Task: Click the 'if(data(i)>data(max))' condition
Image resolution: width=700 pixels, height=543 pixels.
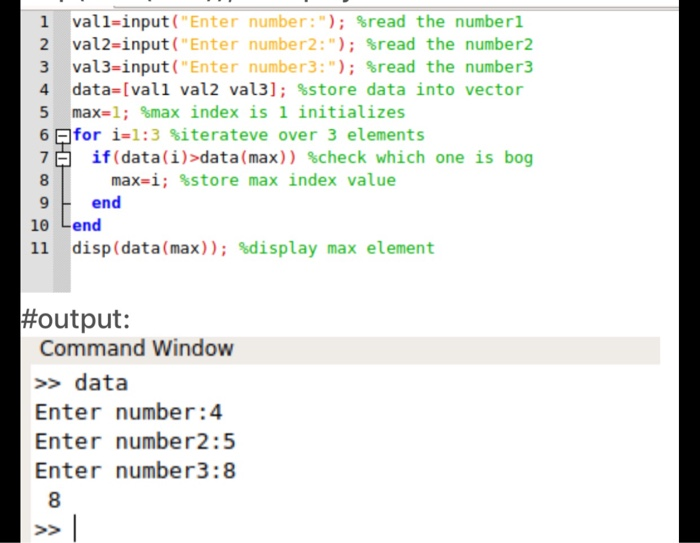Action: tap(194, 158)
